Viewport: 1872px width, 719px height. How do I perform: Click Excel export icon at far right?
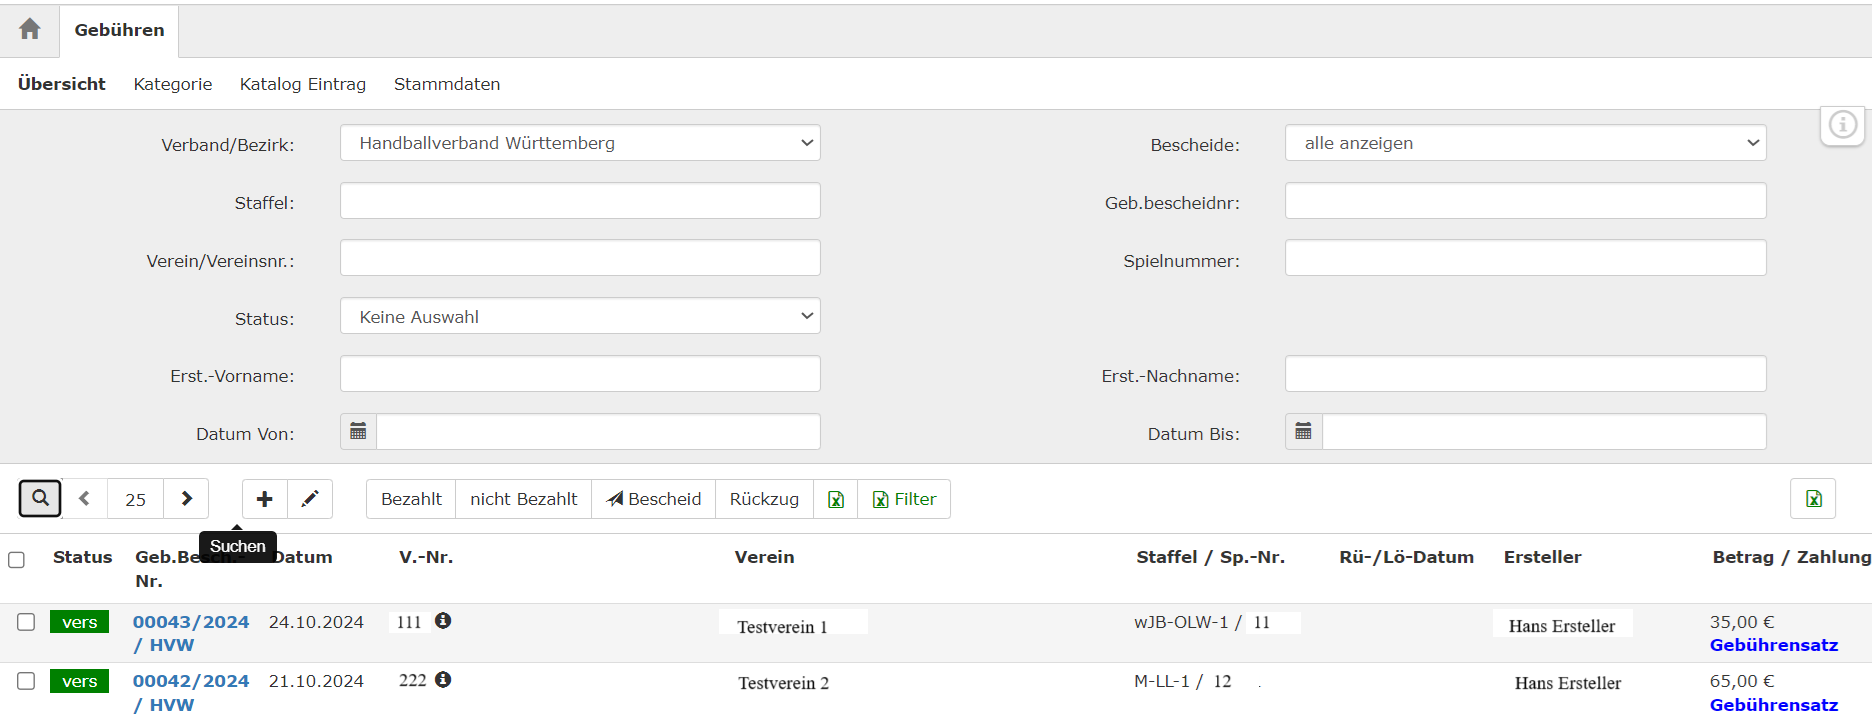click(1812, 498)
